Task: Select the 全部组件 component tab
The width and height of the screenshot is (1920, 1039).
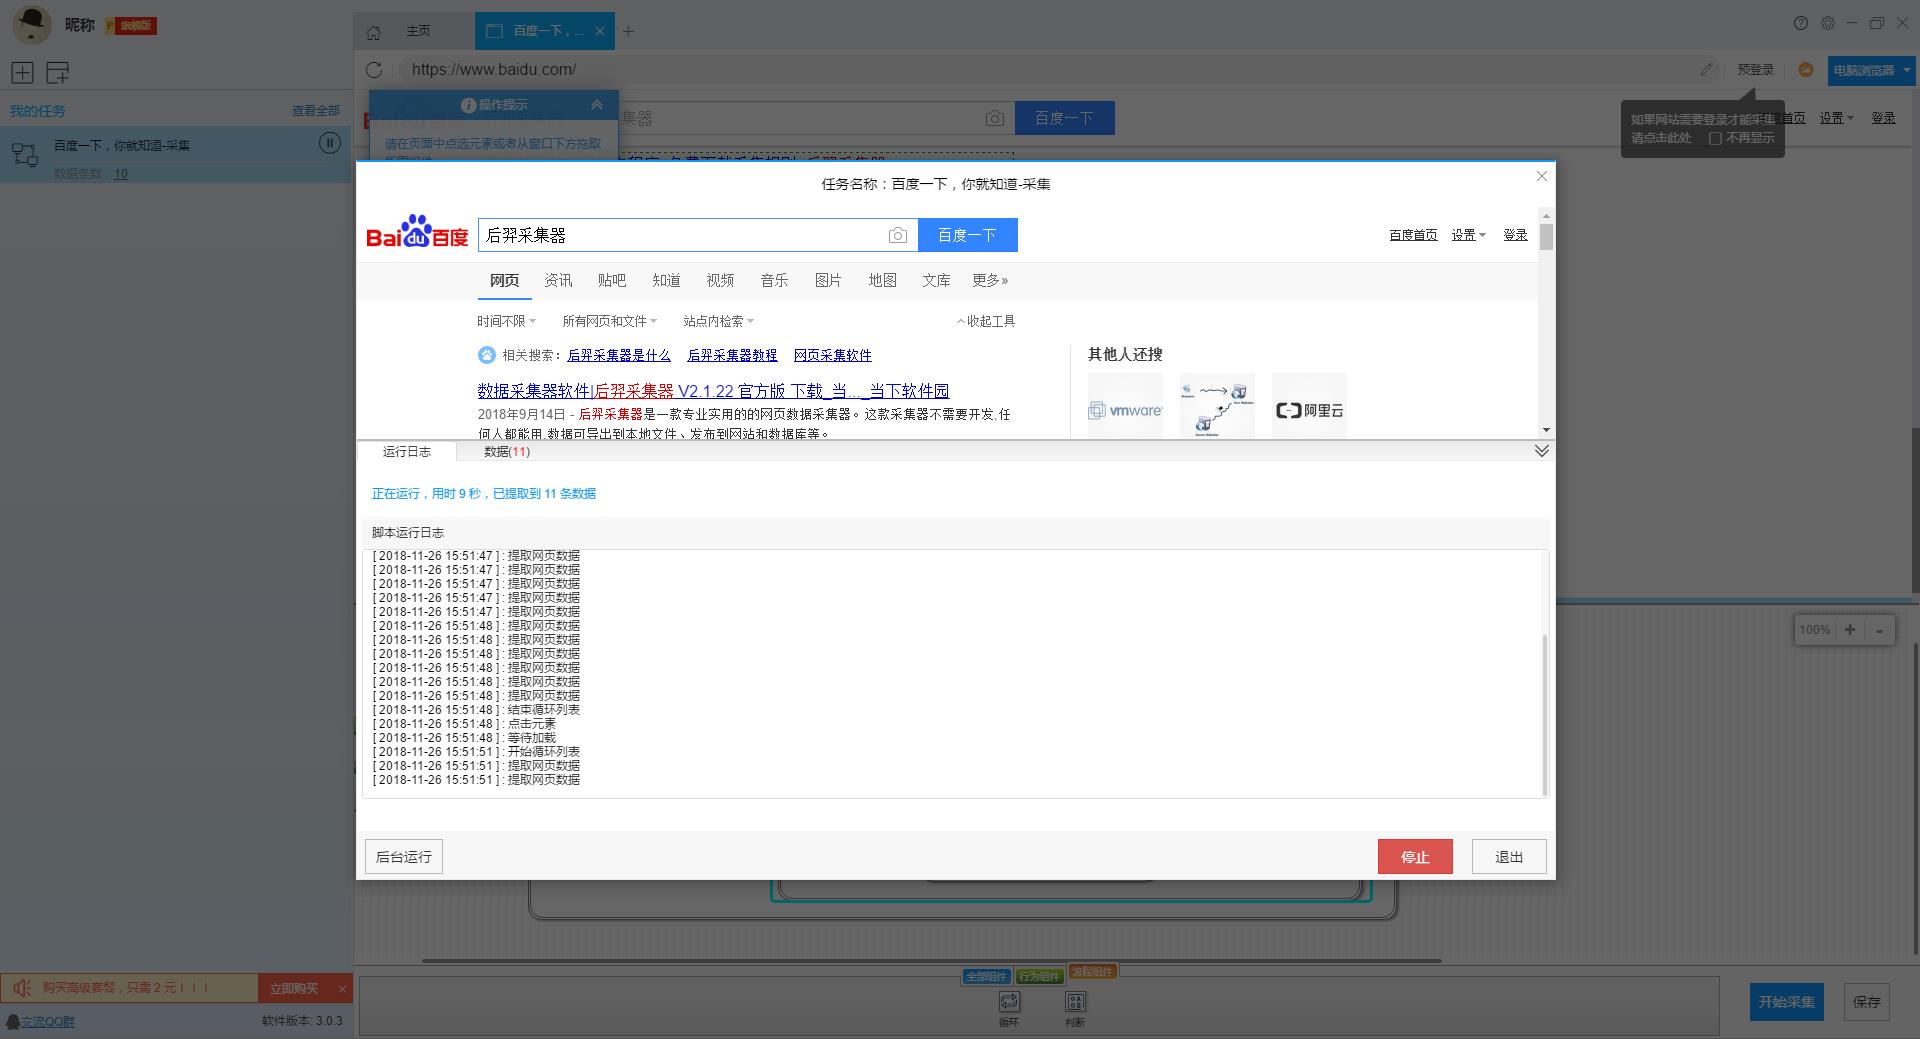Action: point(986,975)
